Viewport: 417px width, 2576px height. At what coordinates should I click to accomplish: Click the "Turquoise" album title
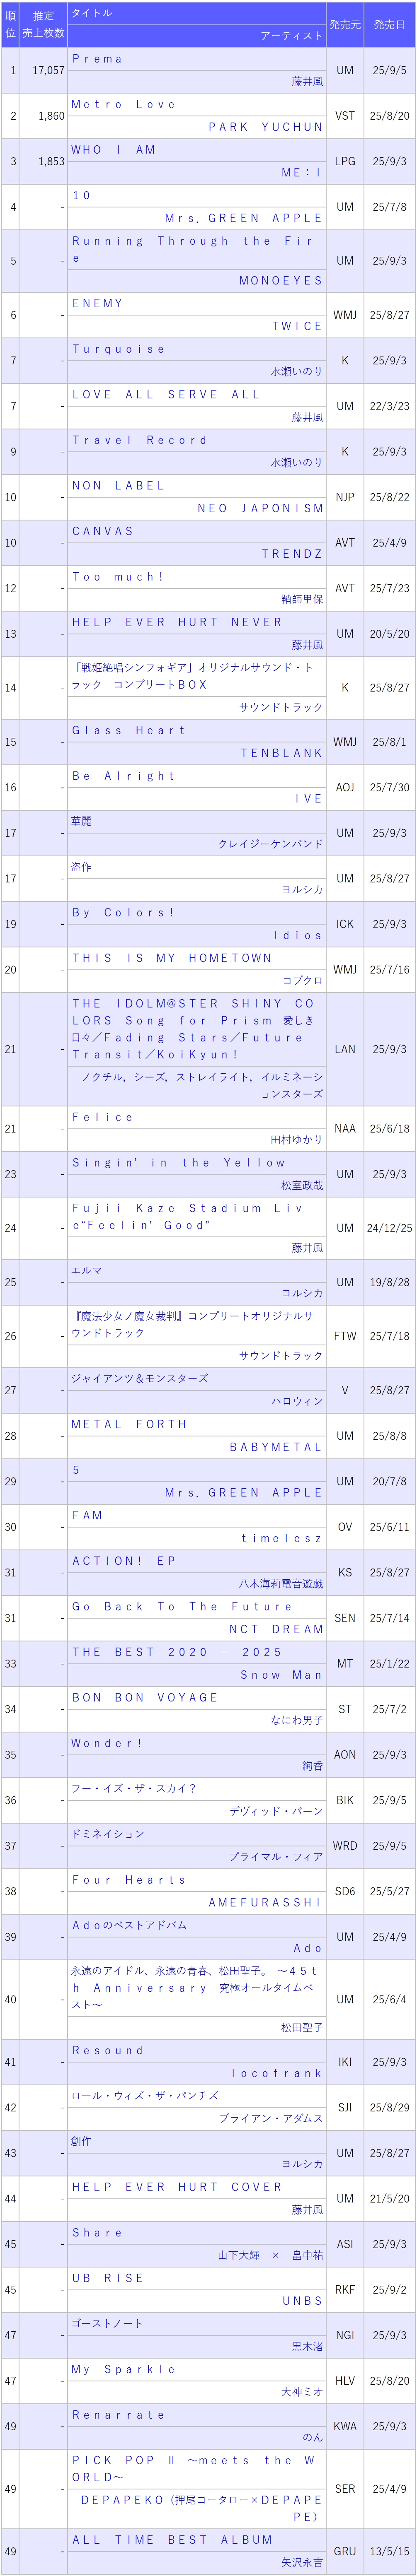coord(118,349)
